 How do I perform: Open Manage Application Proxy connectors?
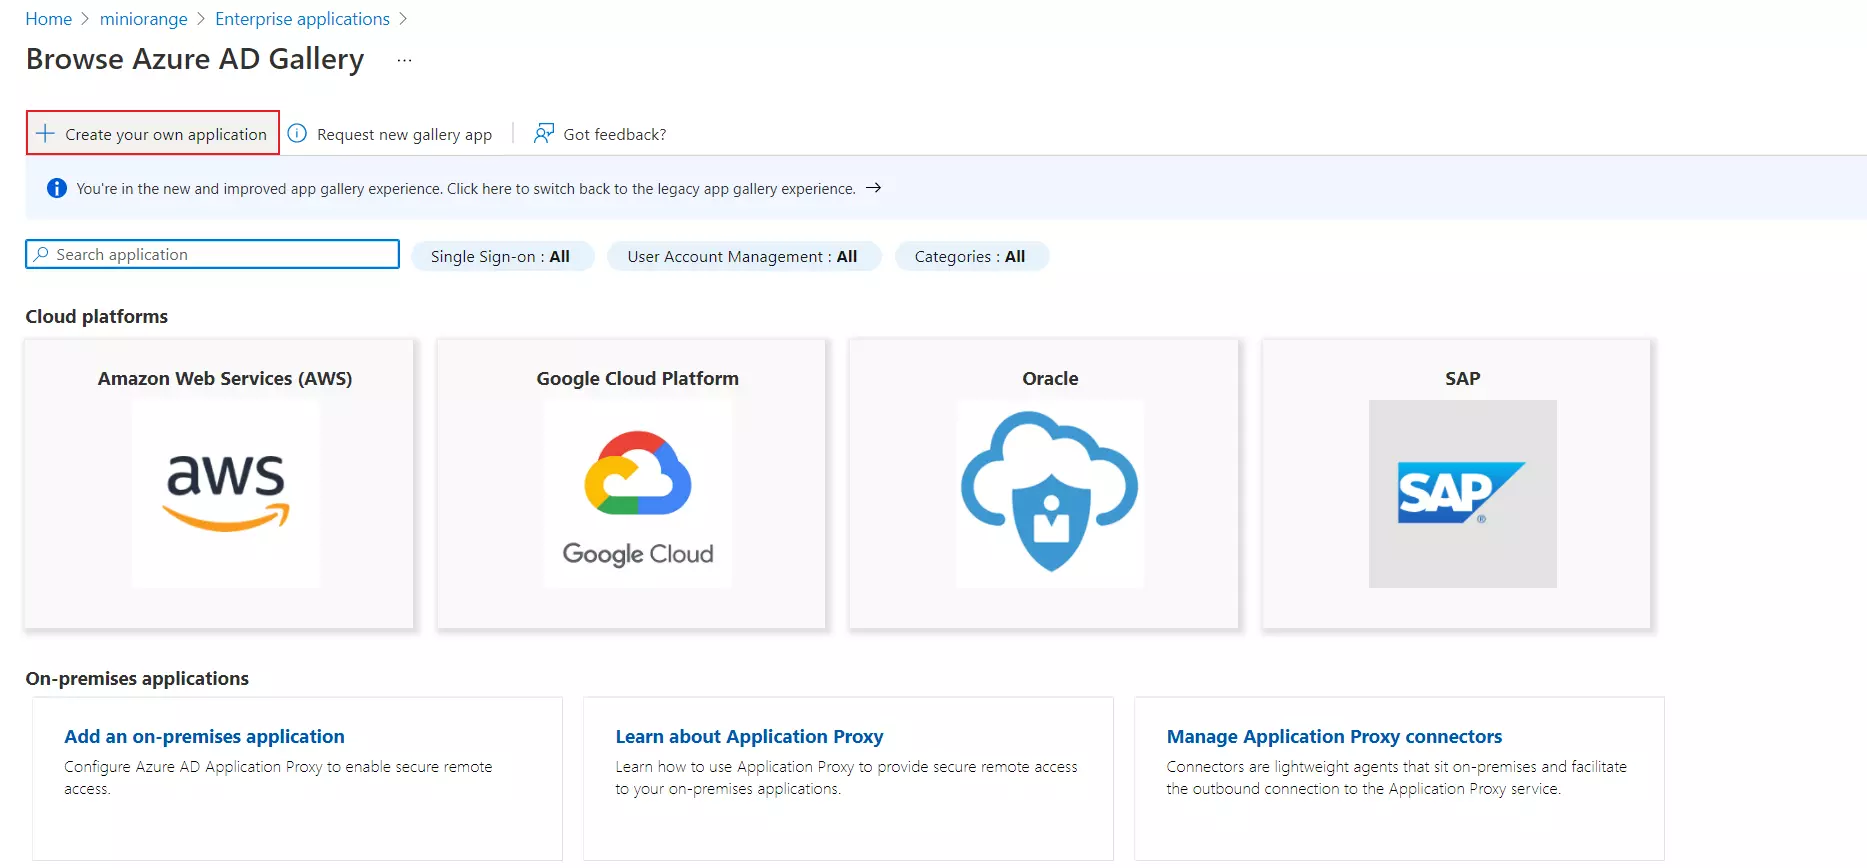tap(1334, 736)
